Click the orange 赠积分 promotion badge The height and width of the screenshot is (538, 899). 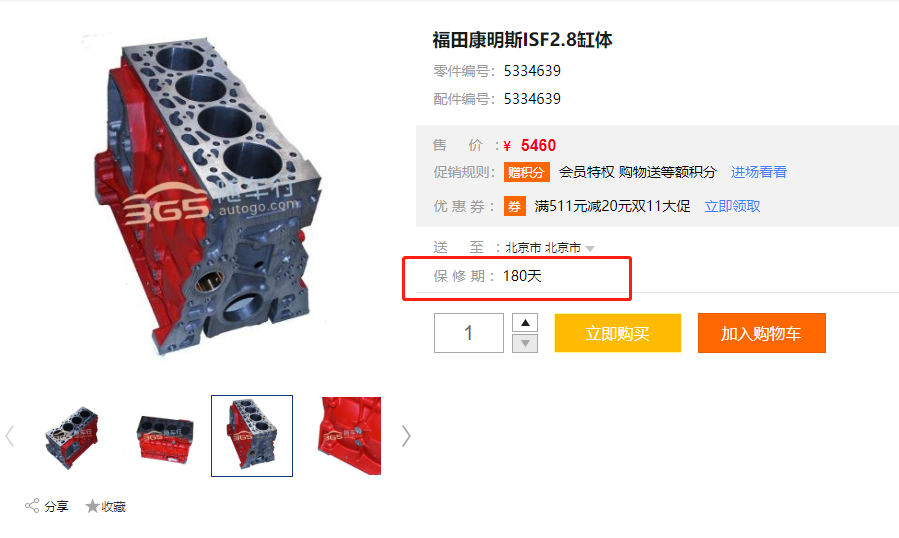tap(526, 172)
